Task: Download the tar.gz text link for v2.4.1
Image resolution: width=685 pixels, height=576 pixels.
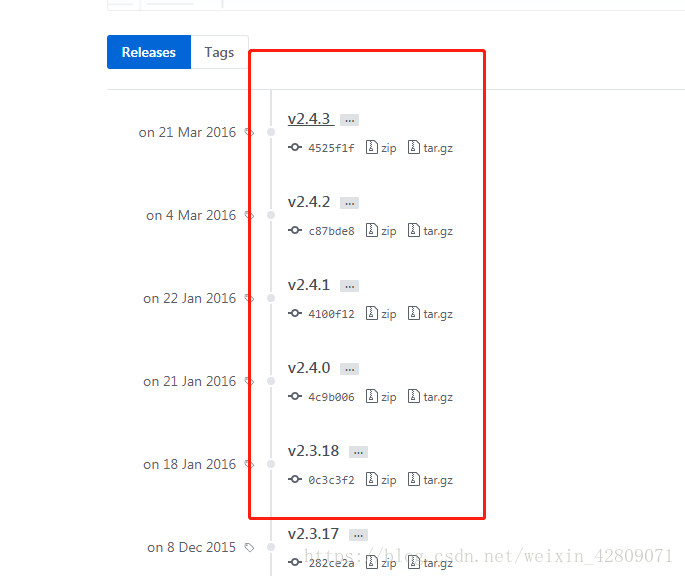Action: [438, 315]
